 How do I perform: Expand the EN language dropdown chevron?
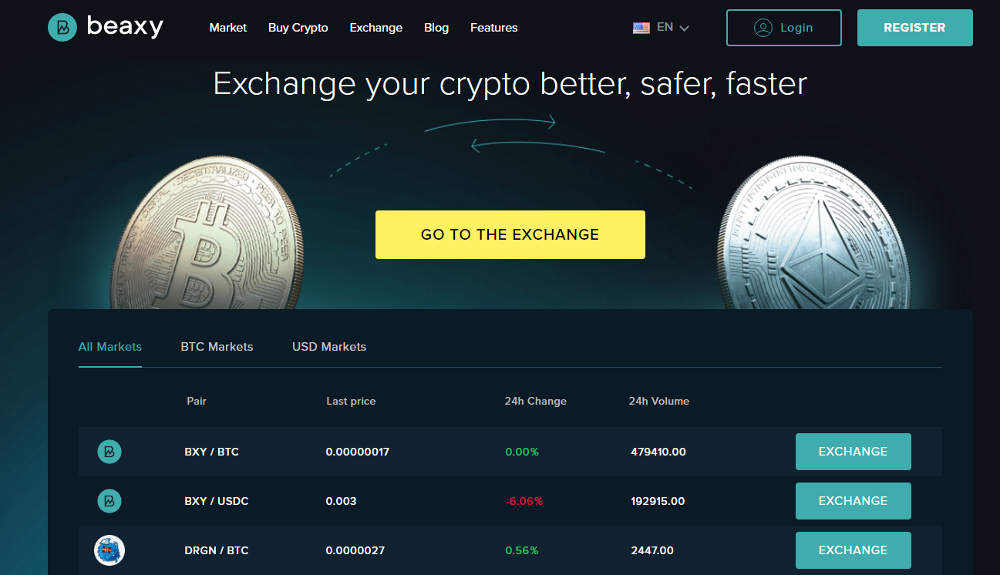click(684, 28)
